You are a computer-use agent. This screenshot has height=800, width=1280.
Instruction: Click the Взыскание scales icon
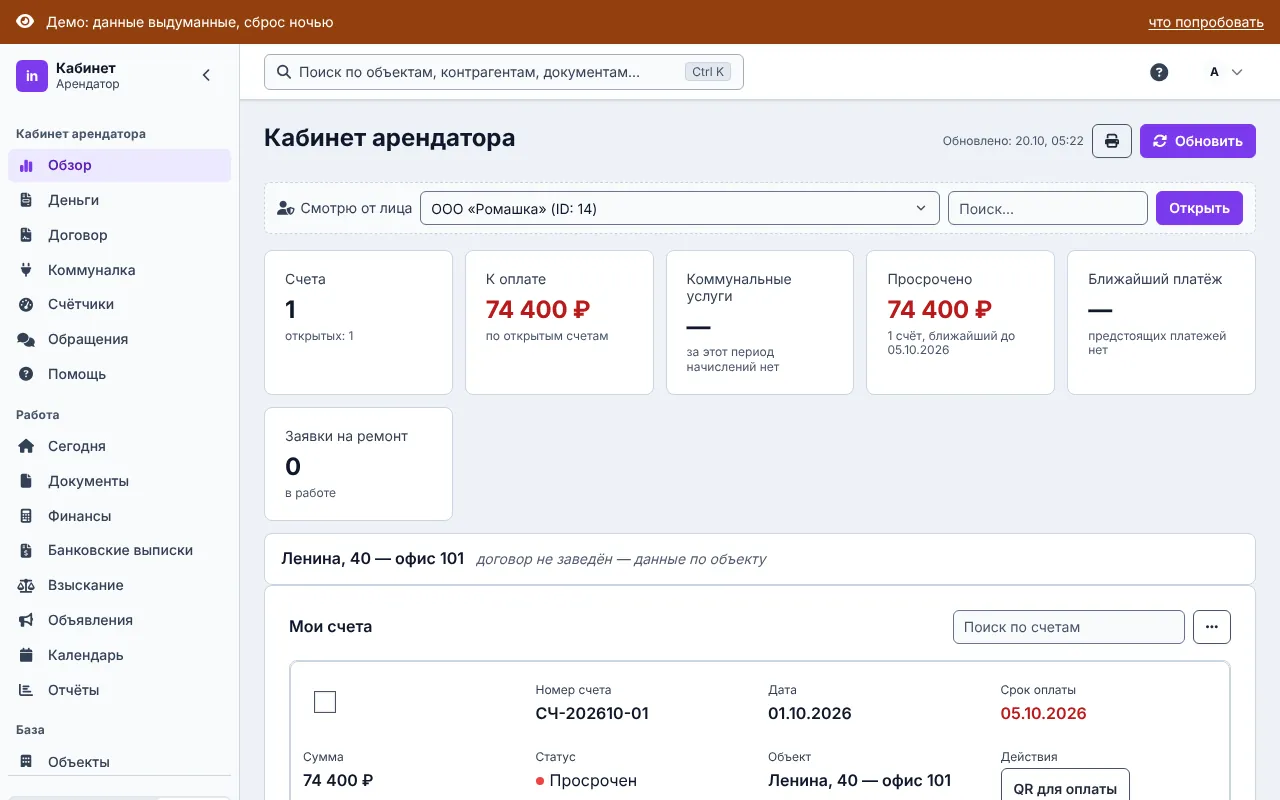pyautogui.click(x=27, y=585)
